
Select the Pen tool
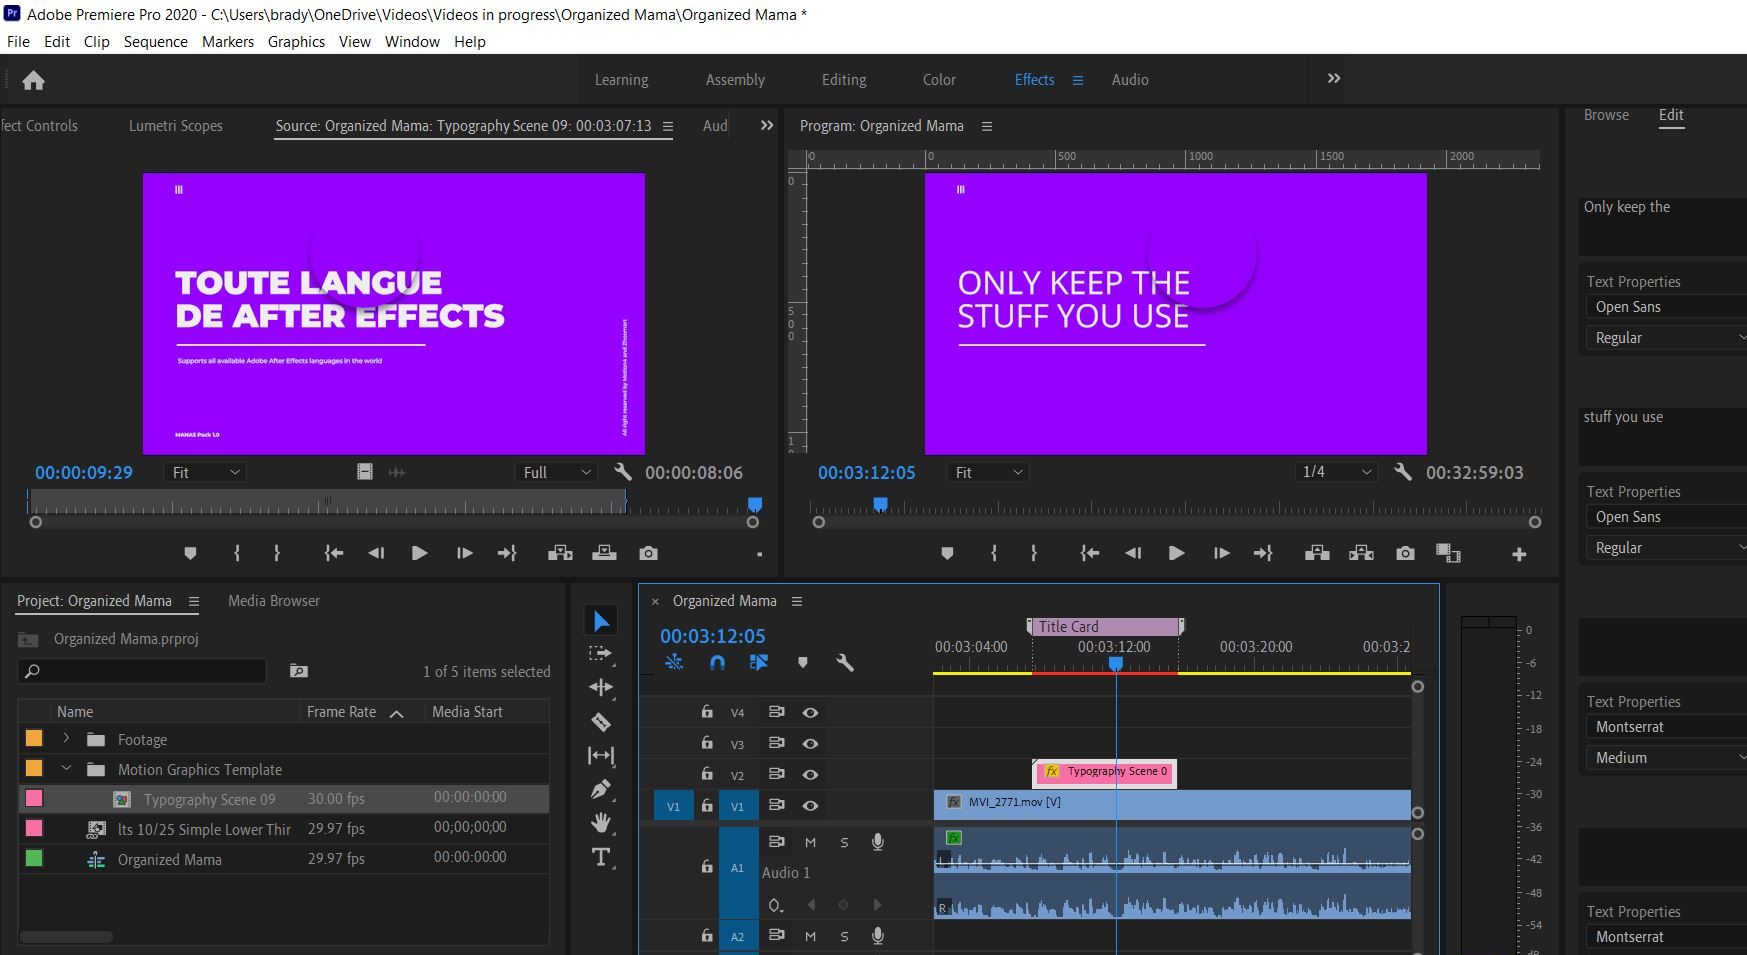point(601,789)
